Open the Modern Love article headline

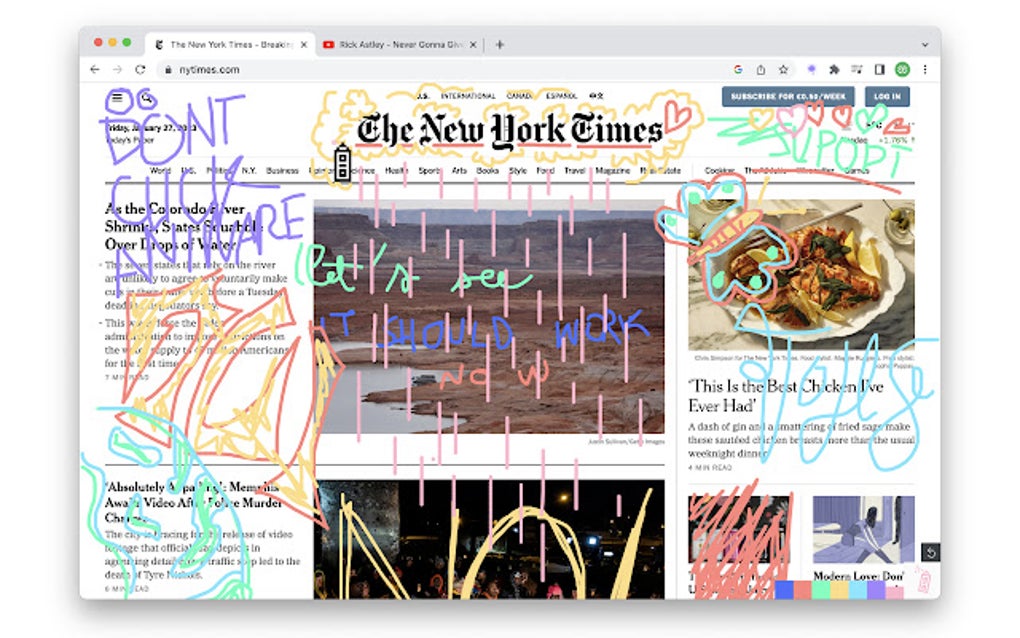tap(859, 576)
